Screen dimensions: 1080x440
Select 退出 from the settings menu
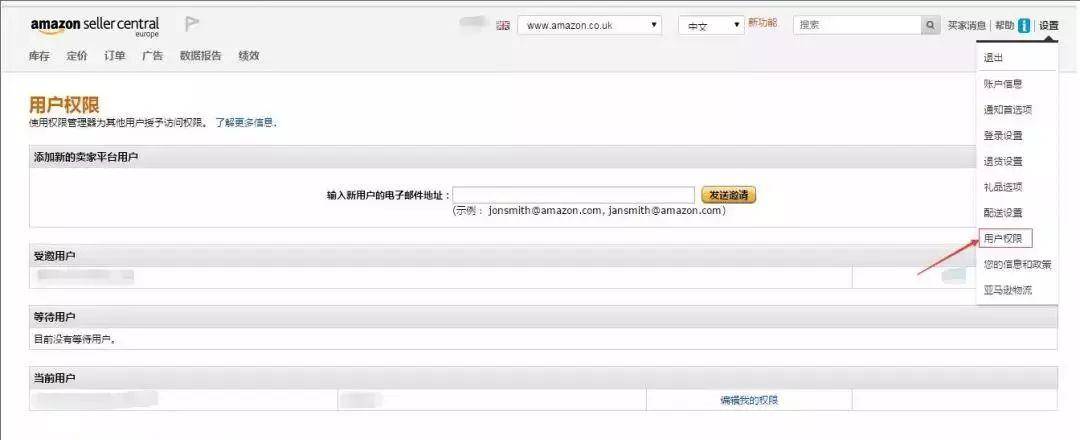(993, 58)
